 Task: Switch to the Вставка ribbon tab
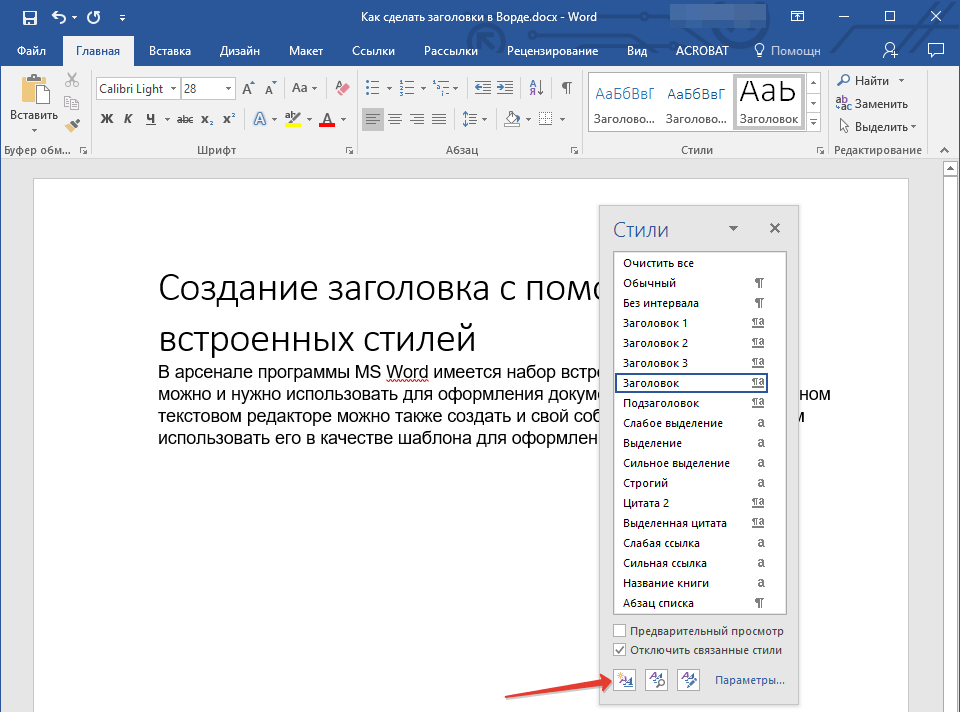coord(170,50)
